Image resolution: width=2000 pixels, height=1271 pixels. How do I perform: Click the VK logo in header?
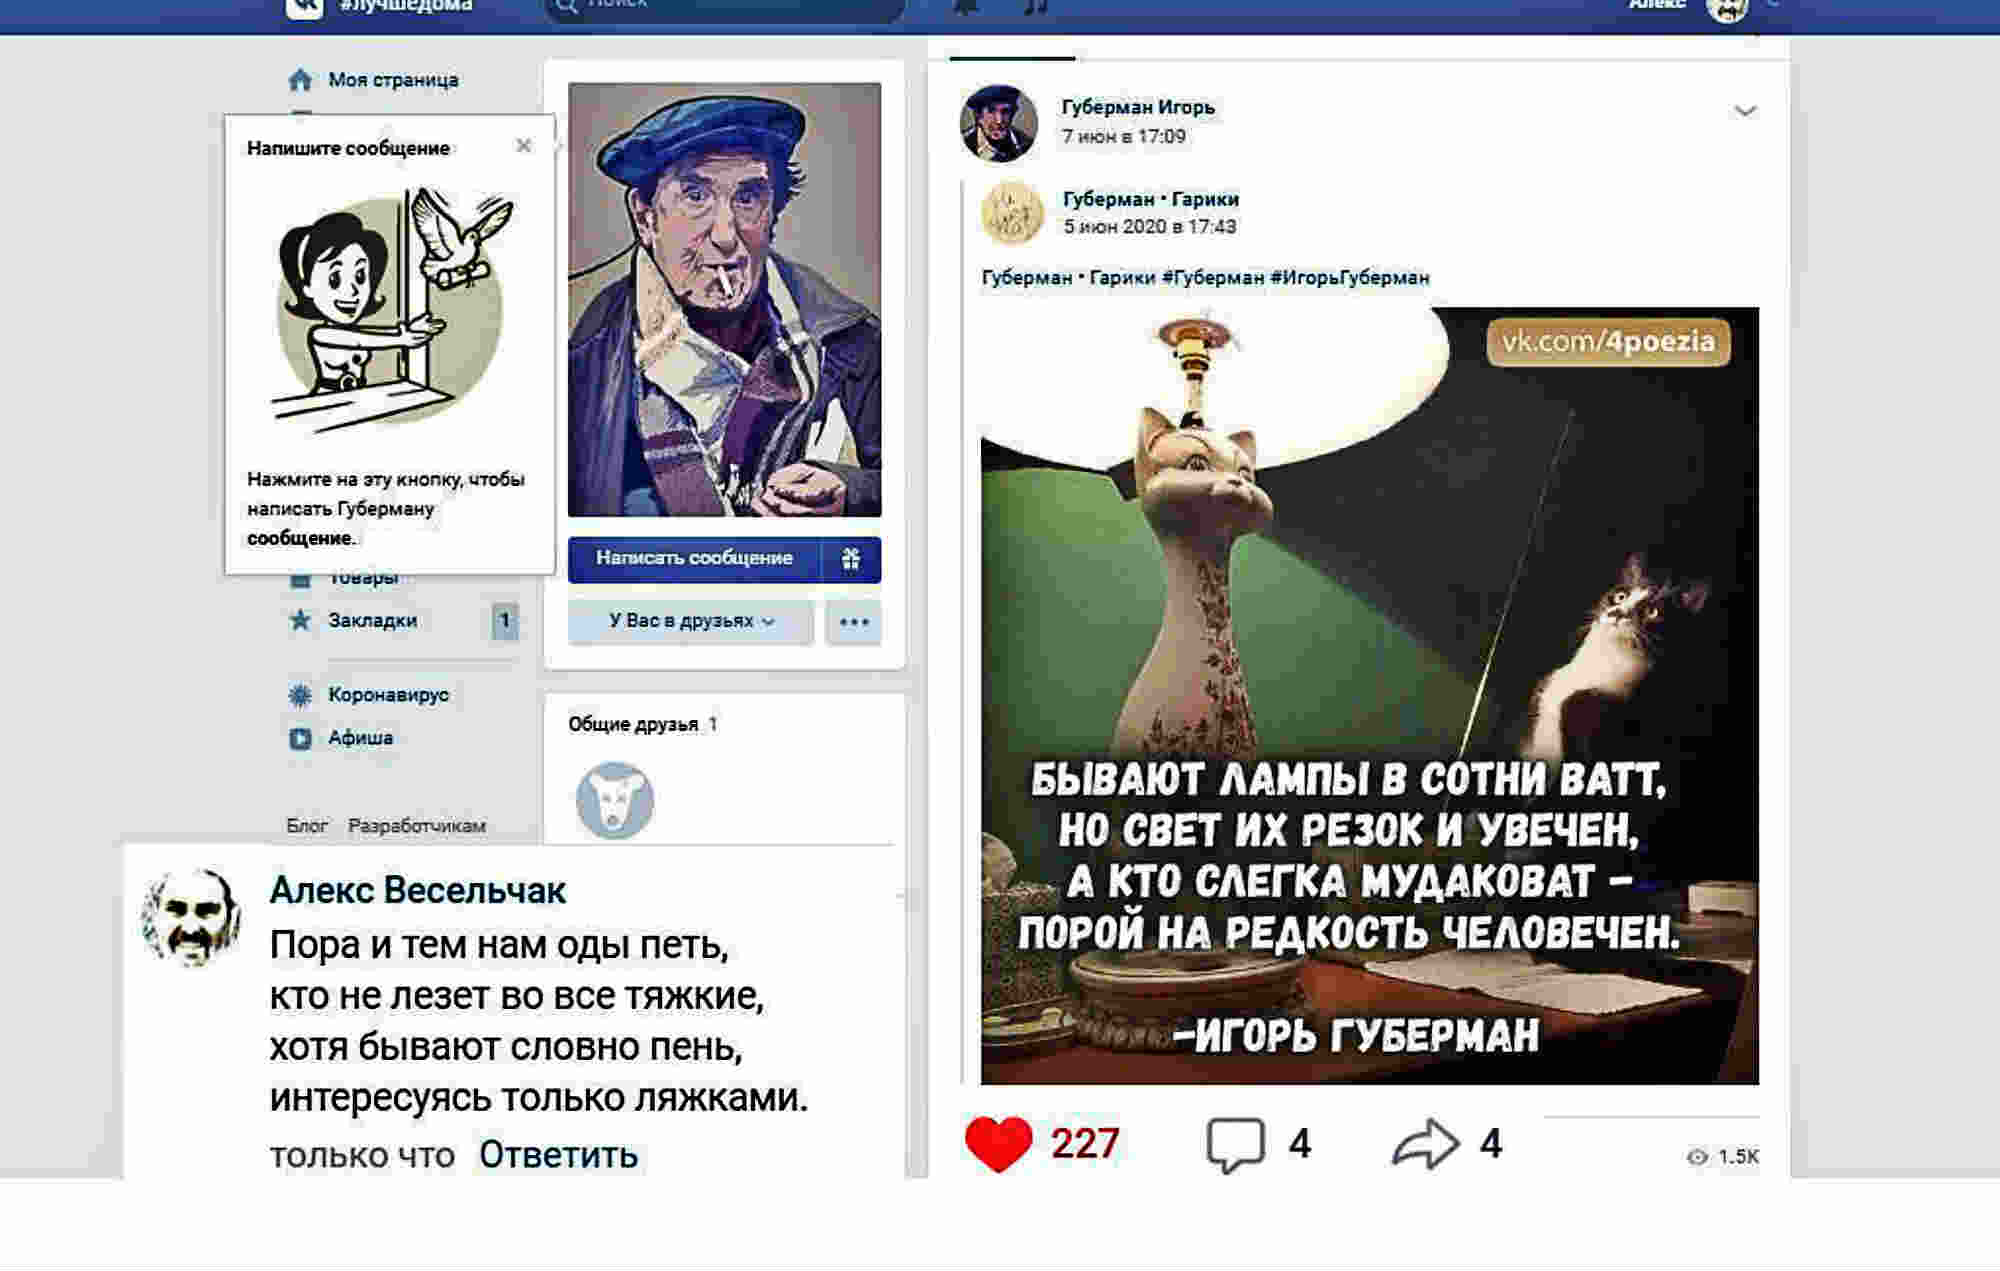(303, 7)
